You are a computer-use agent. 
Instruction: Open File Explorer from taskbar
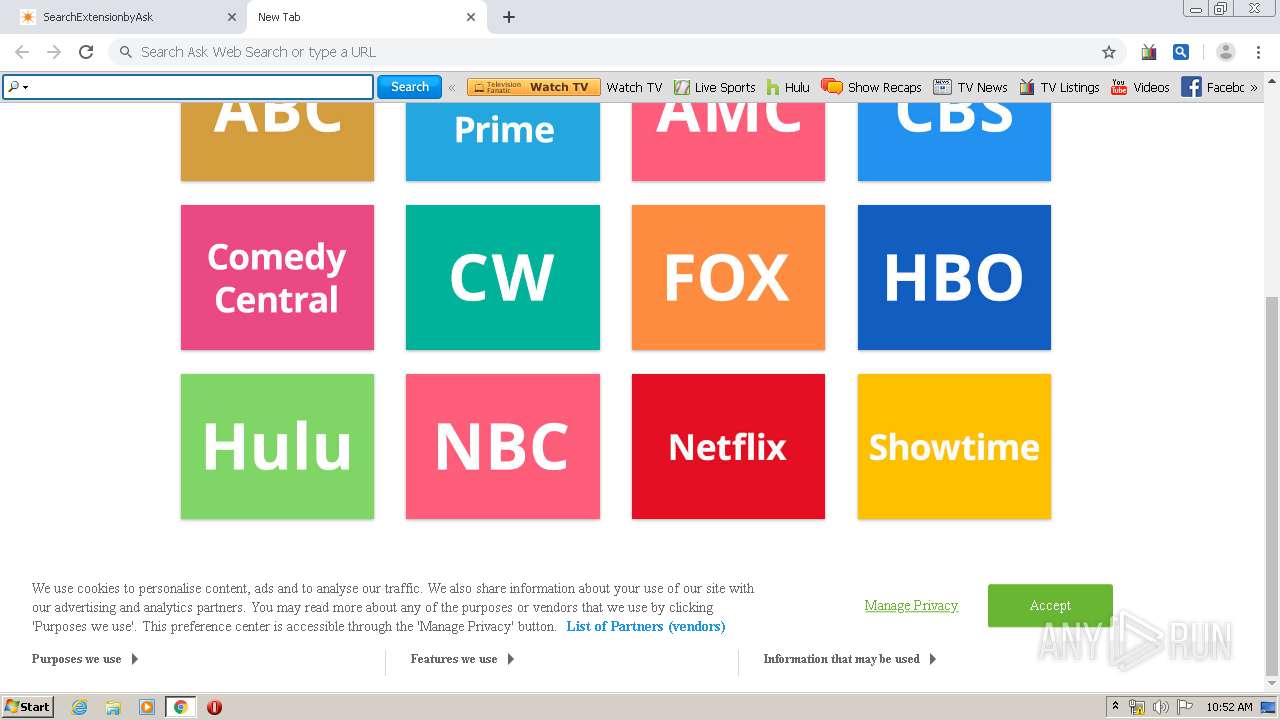point(113,706)
